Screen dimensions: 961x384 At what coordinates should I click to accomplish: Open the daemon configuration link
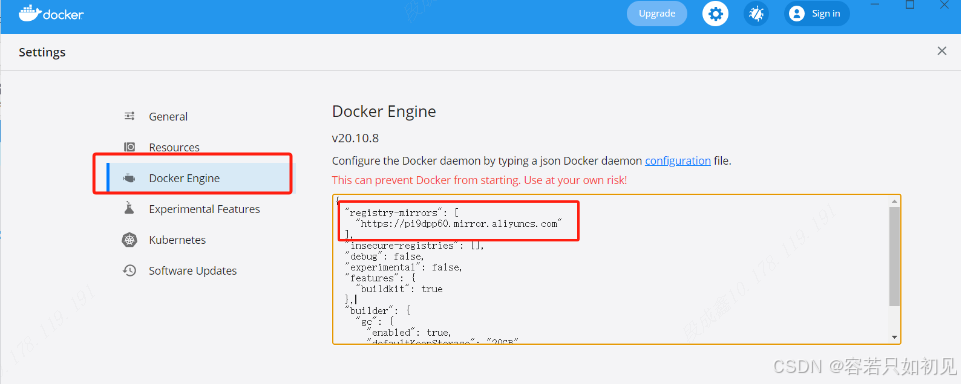678,161
